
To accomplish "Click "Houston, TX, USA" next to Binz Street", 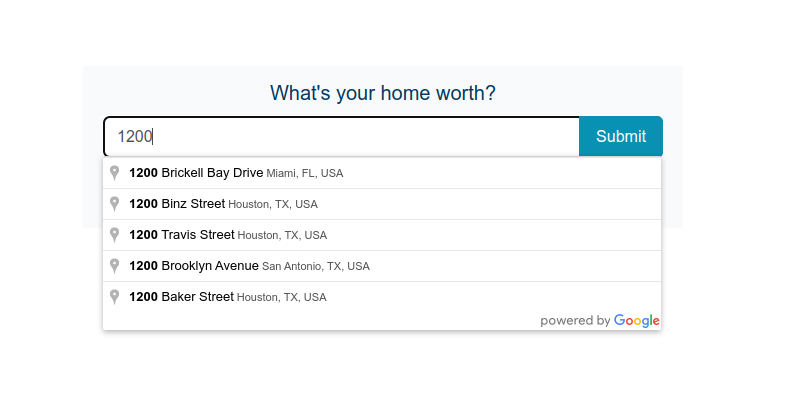I will 273,205.
